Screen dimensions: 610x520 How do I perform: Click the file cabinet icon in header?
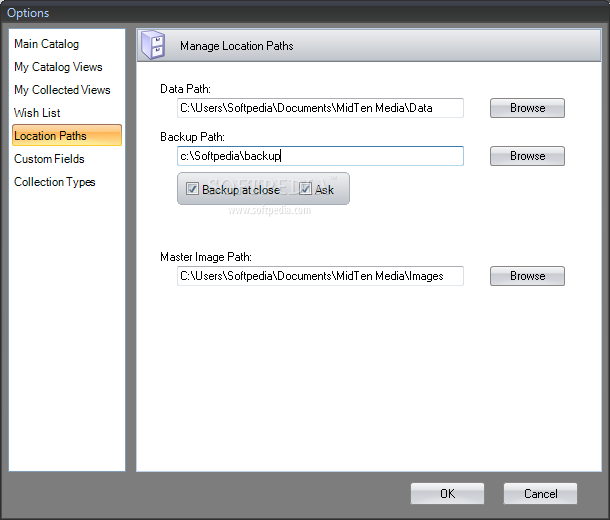pyautogui.click(x=153, y=45)
